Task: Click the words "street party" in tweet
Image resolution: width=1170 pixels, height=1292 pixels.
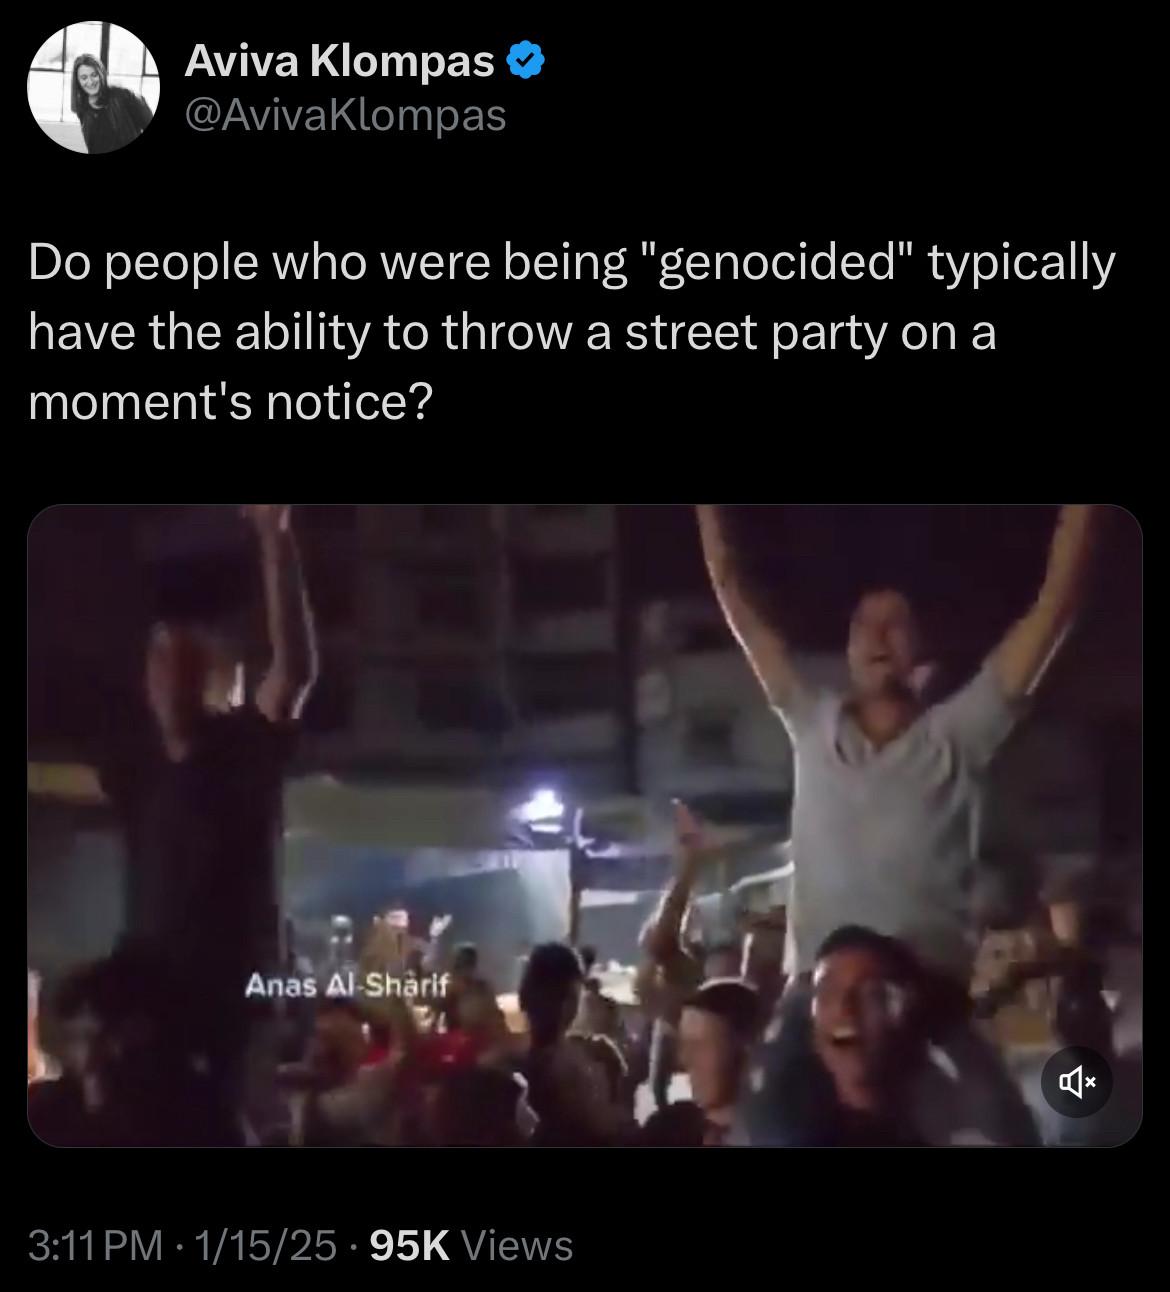Action: point(756,333)
